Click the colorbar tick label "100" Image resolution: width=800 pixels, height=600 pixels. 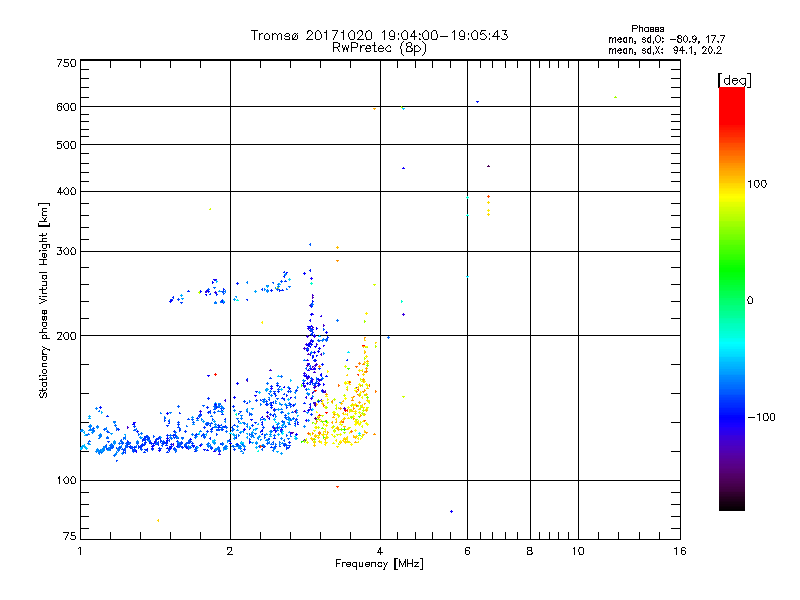(757, 184)
